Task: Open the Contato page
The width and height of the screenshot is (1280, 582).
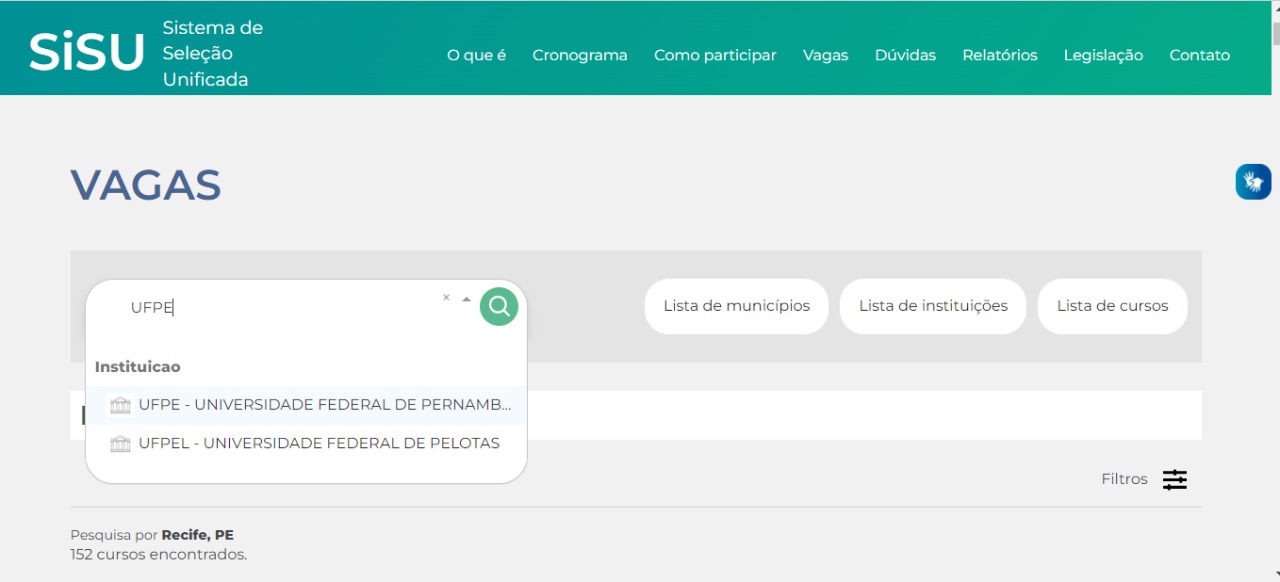Action: click(x=1199, y=55)
